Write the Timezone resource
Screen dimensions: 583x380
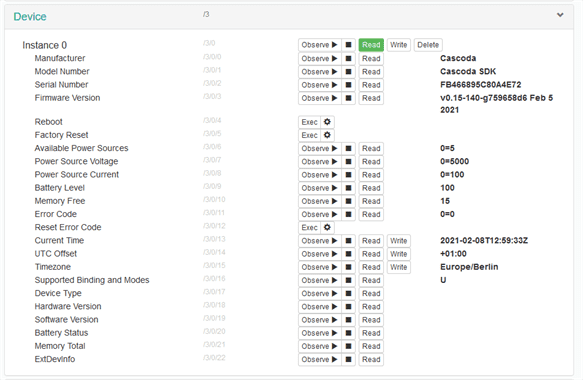point(399,267)
